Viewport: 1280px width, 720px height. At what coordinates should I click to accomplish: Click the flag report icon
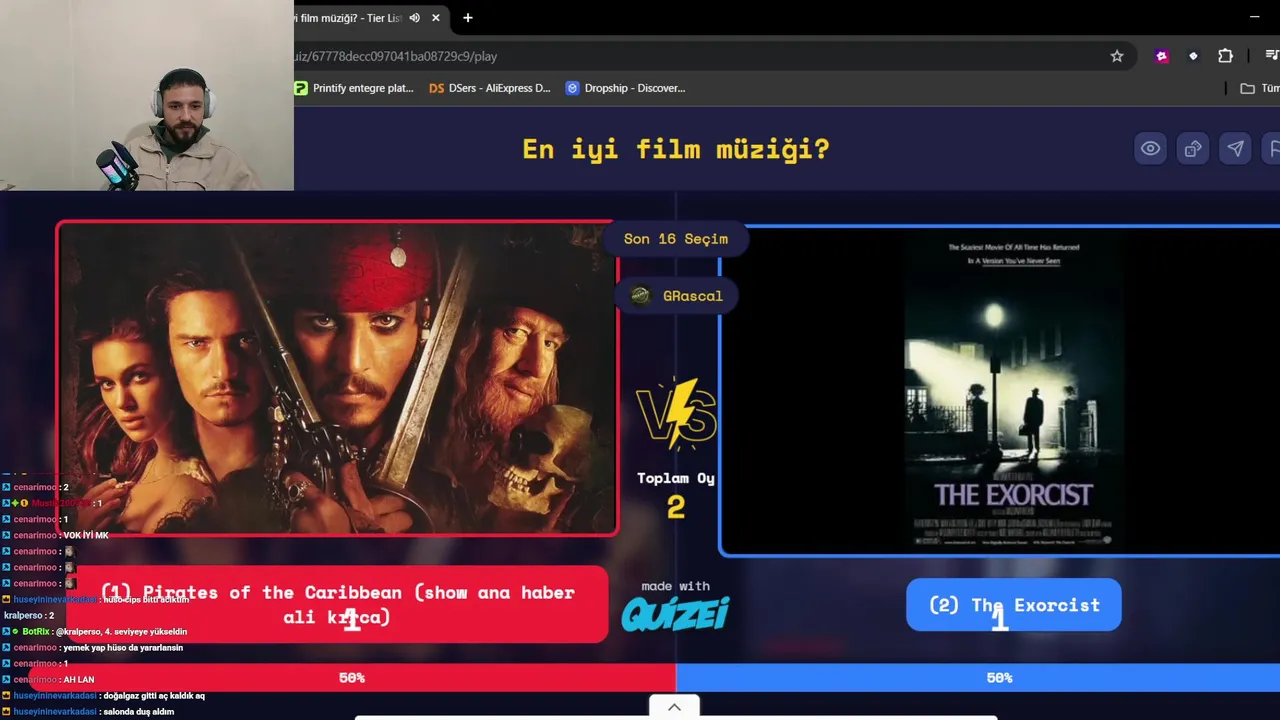(1272, 149)
